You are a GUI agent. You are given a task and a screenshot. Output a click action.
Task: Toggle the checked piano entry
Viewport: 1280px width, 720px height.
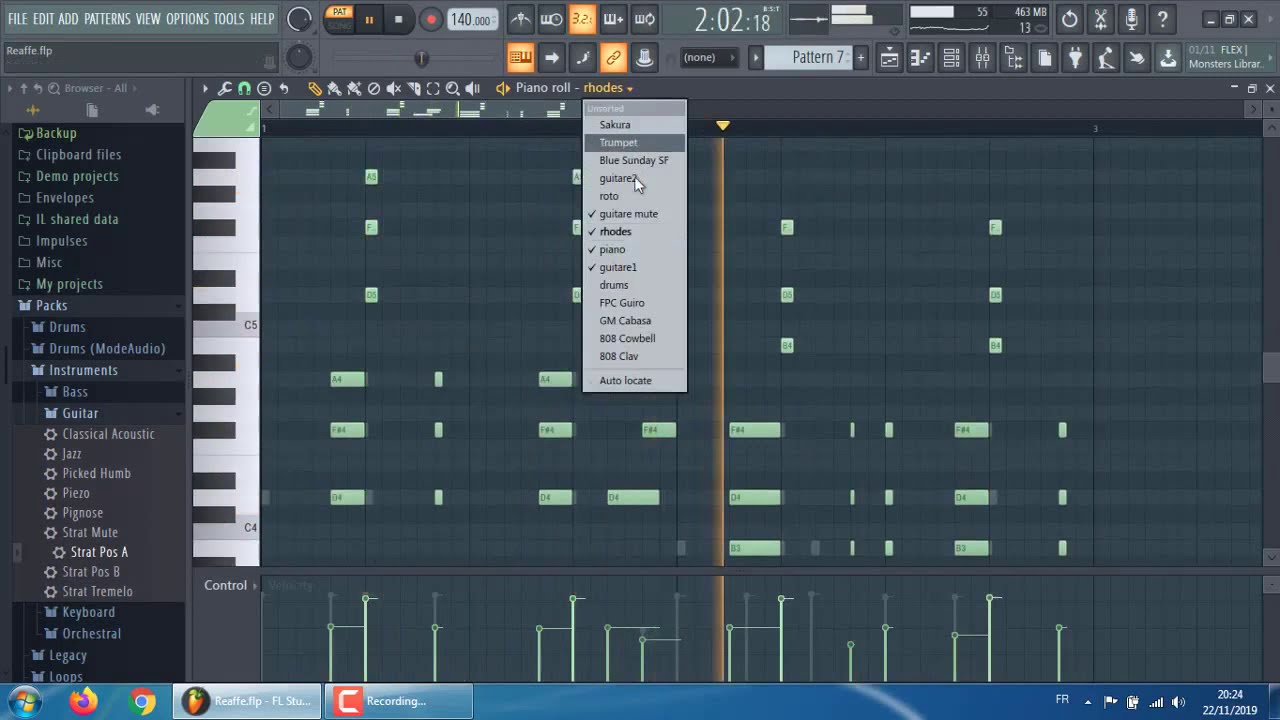point(634,250)
